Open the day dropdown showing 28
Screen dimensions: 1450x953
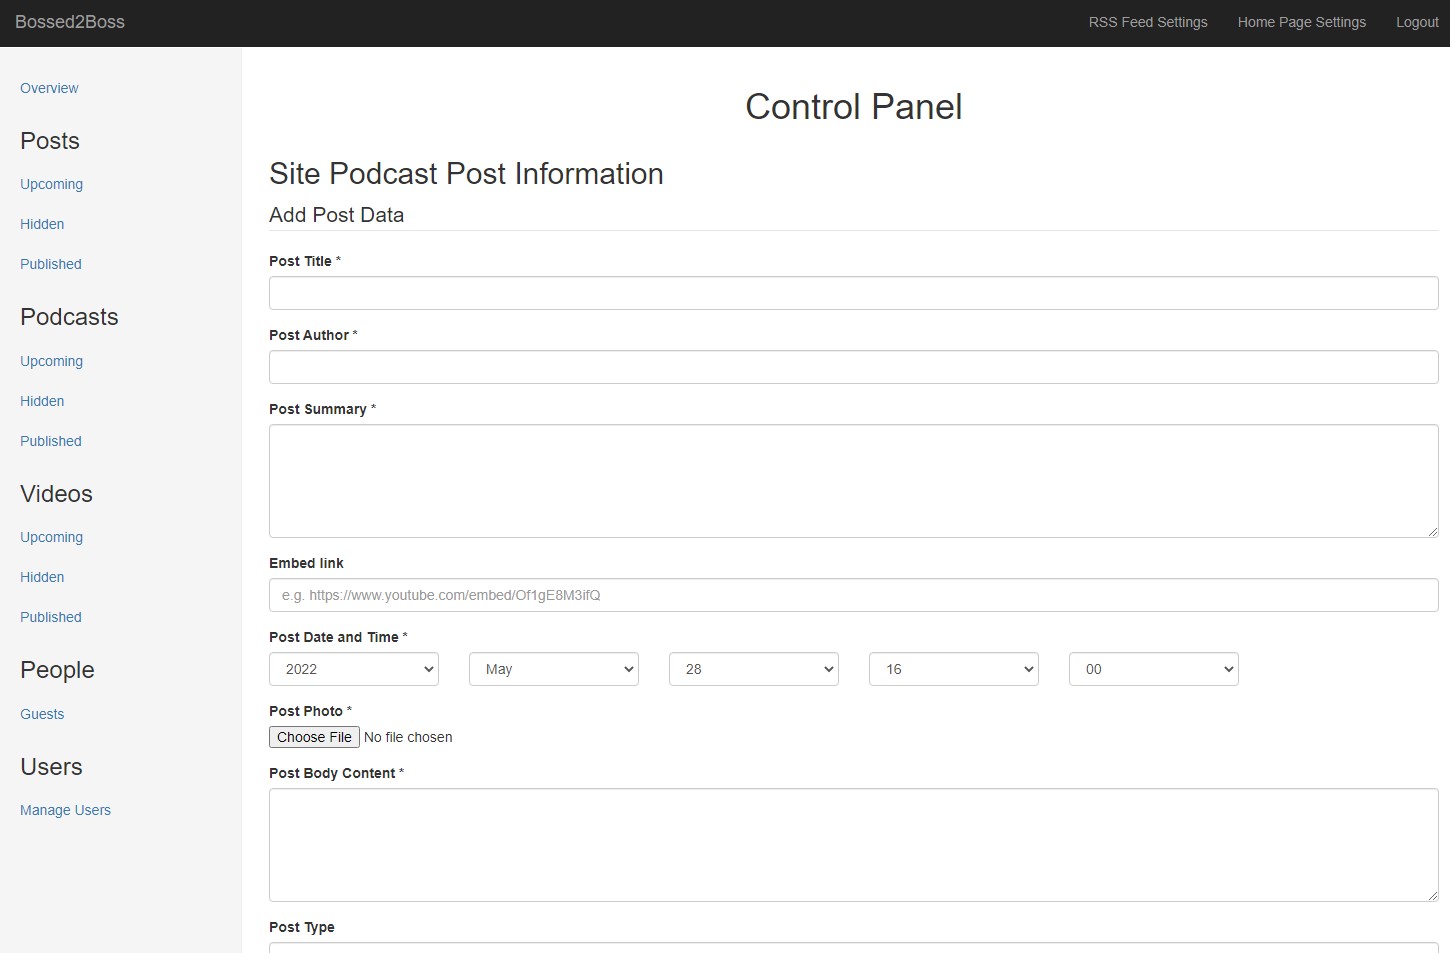click(753, 669)
